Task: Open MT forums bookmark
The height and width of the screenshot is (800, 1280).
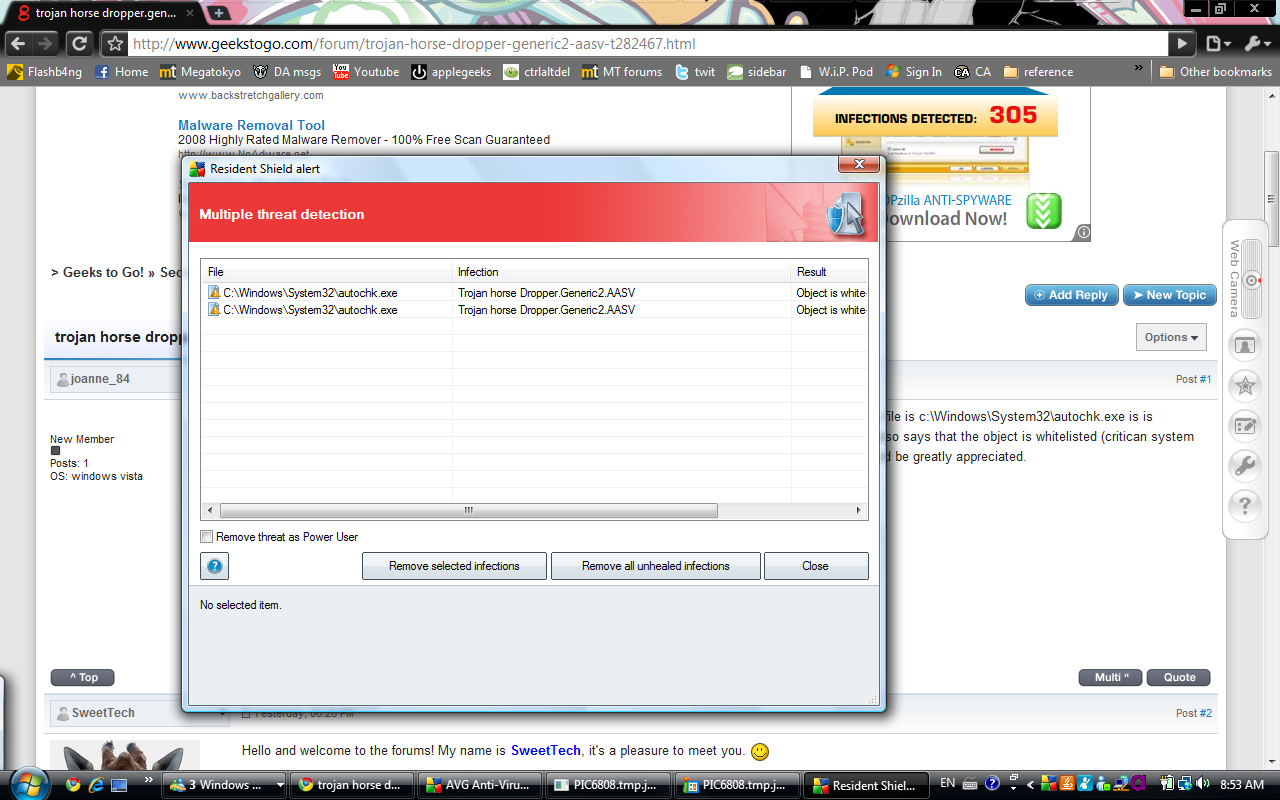Action: tap(621, 72)
